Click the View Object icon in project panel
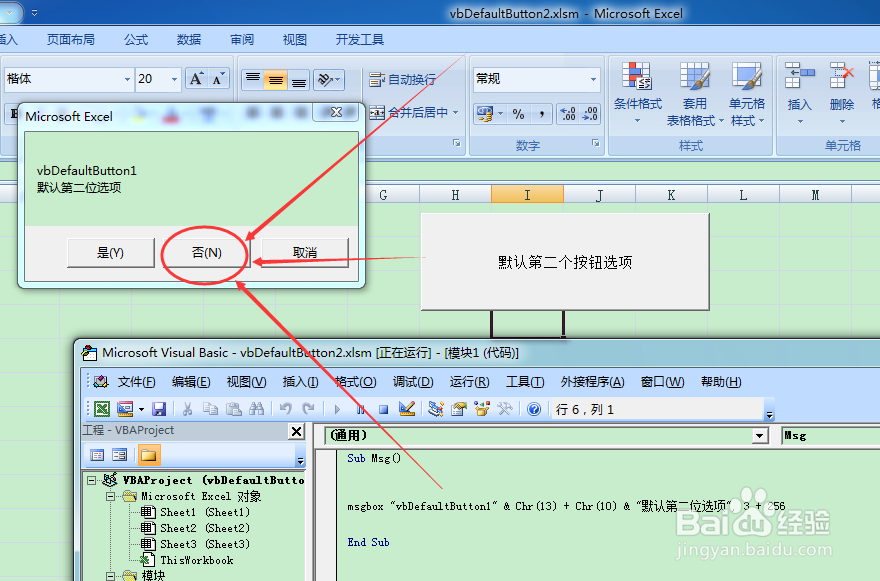Image resolution: width=880 pixels, height=581 pixels. click(x=120, y=455)
